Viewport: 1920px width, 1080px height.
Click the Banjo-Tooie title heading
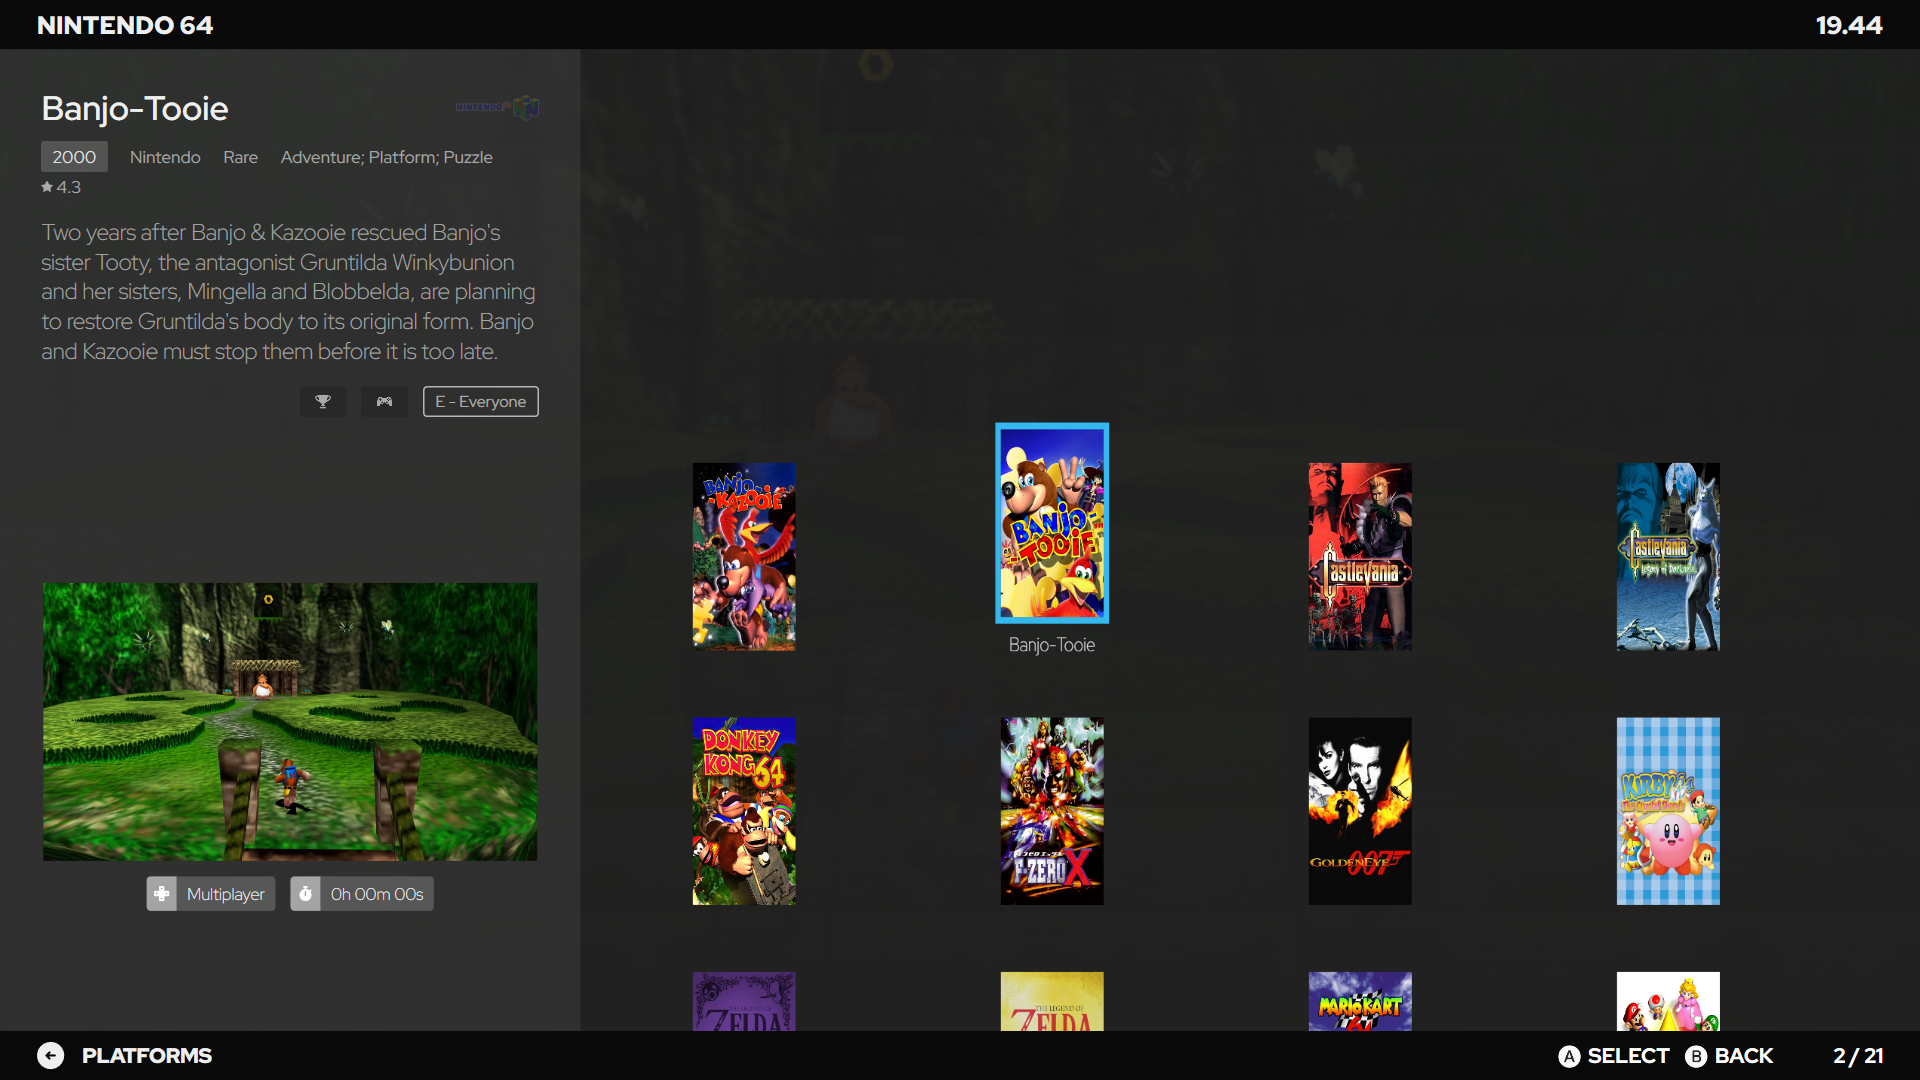tap(135, 108)
